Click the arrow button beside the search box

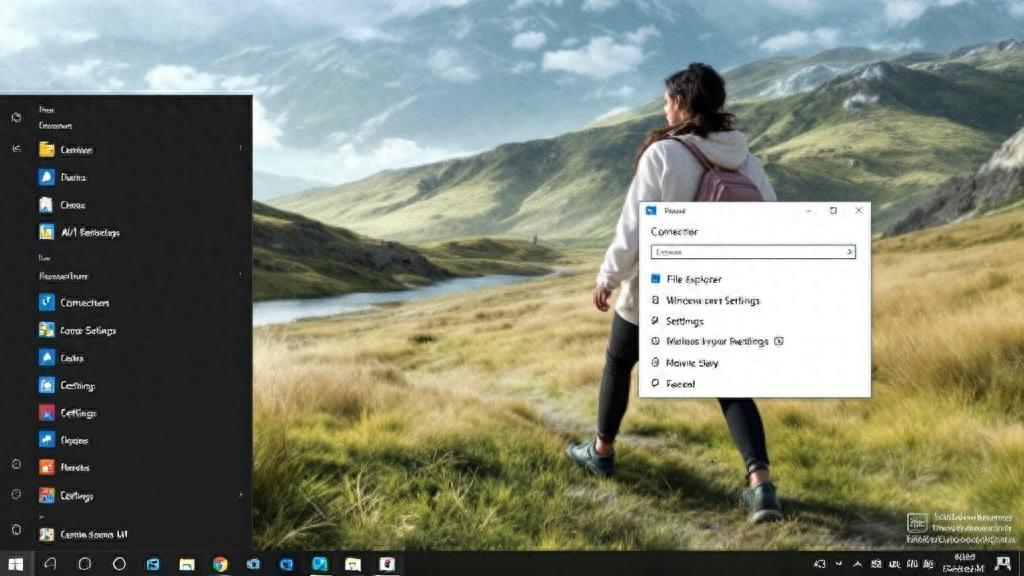point(849,252)
